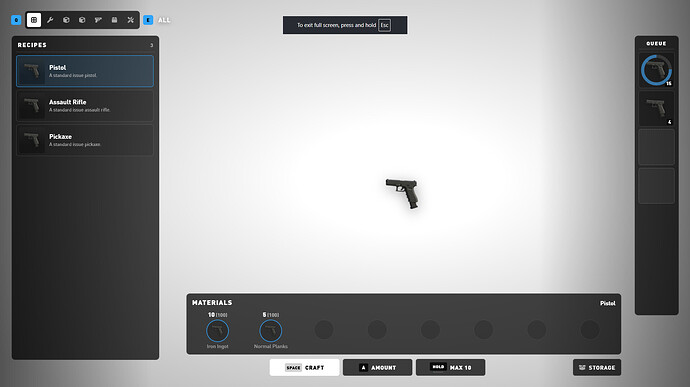Viewport: 690px width, 387px height.
Task: Click the Assault Rifle recipe thumbnail
Action: pos(32,106)
